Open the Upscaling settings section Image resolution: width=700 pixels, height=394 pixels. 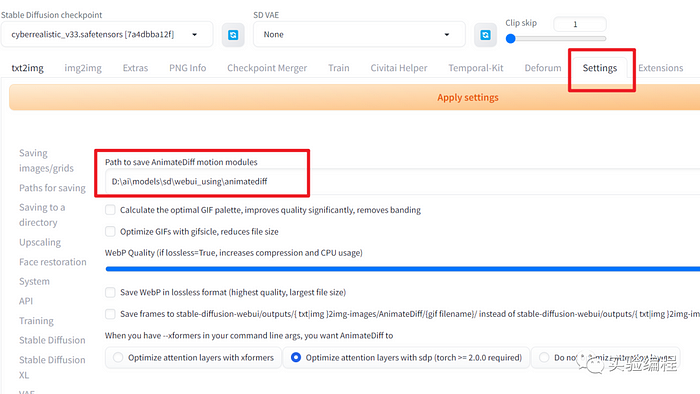40,242
